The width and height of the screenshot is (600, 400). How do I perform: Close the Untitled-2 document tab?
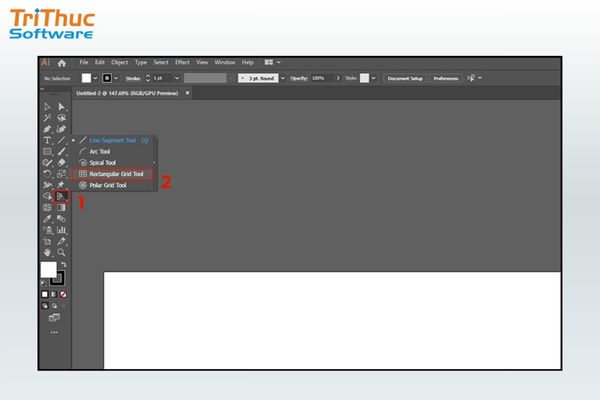(188, 93)
